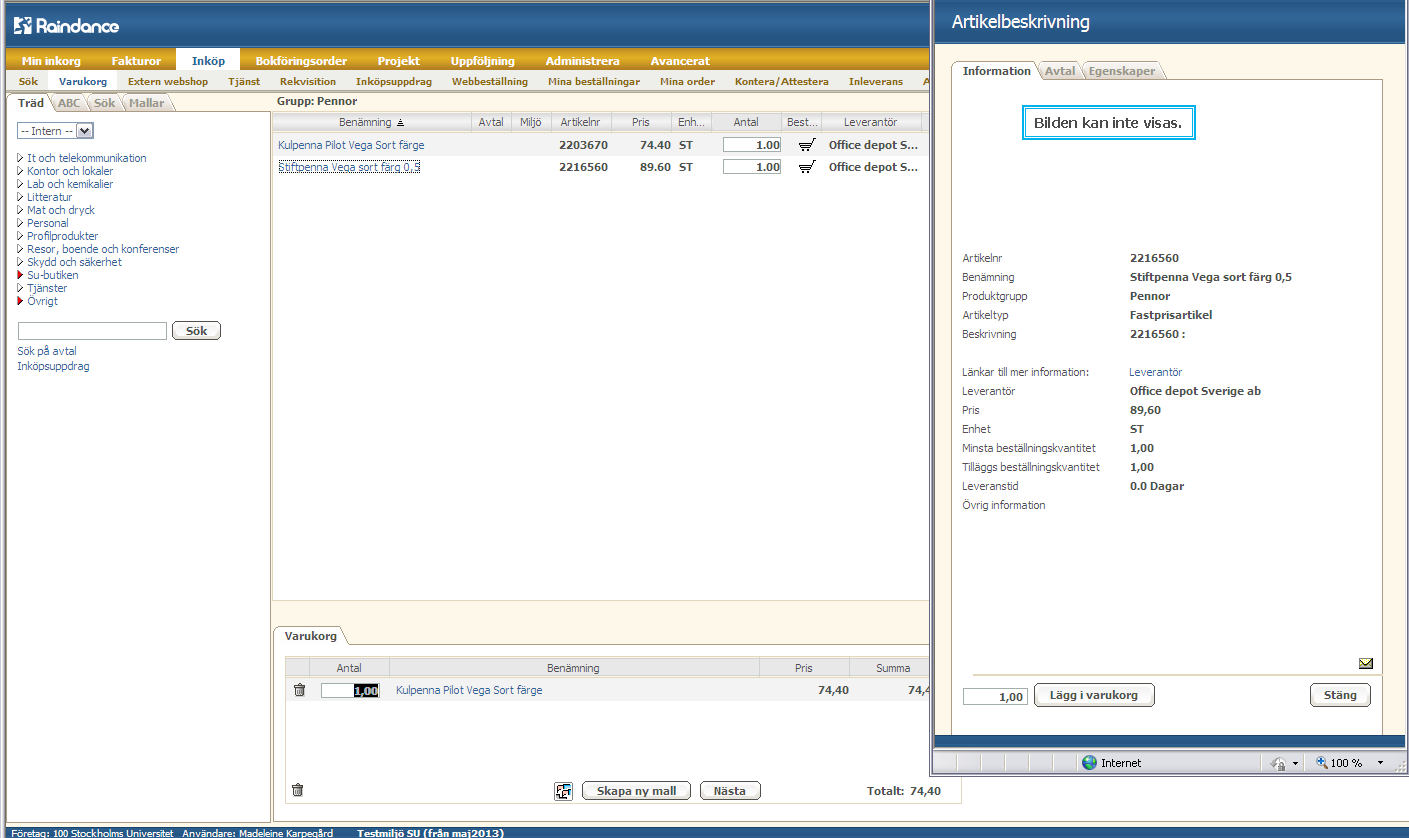The height and width of the screenshot is (838, 1409).
Task: Click the category search text field
Action: click(92, 331)
